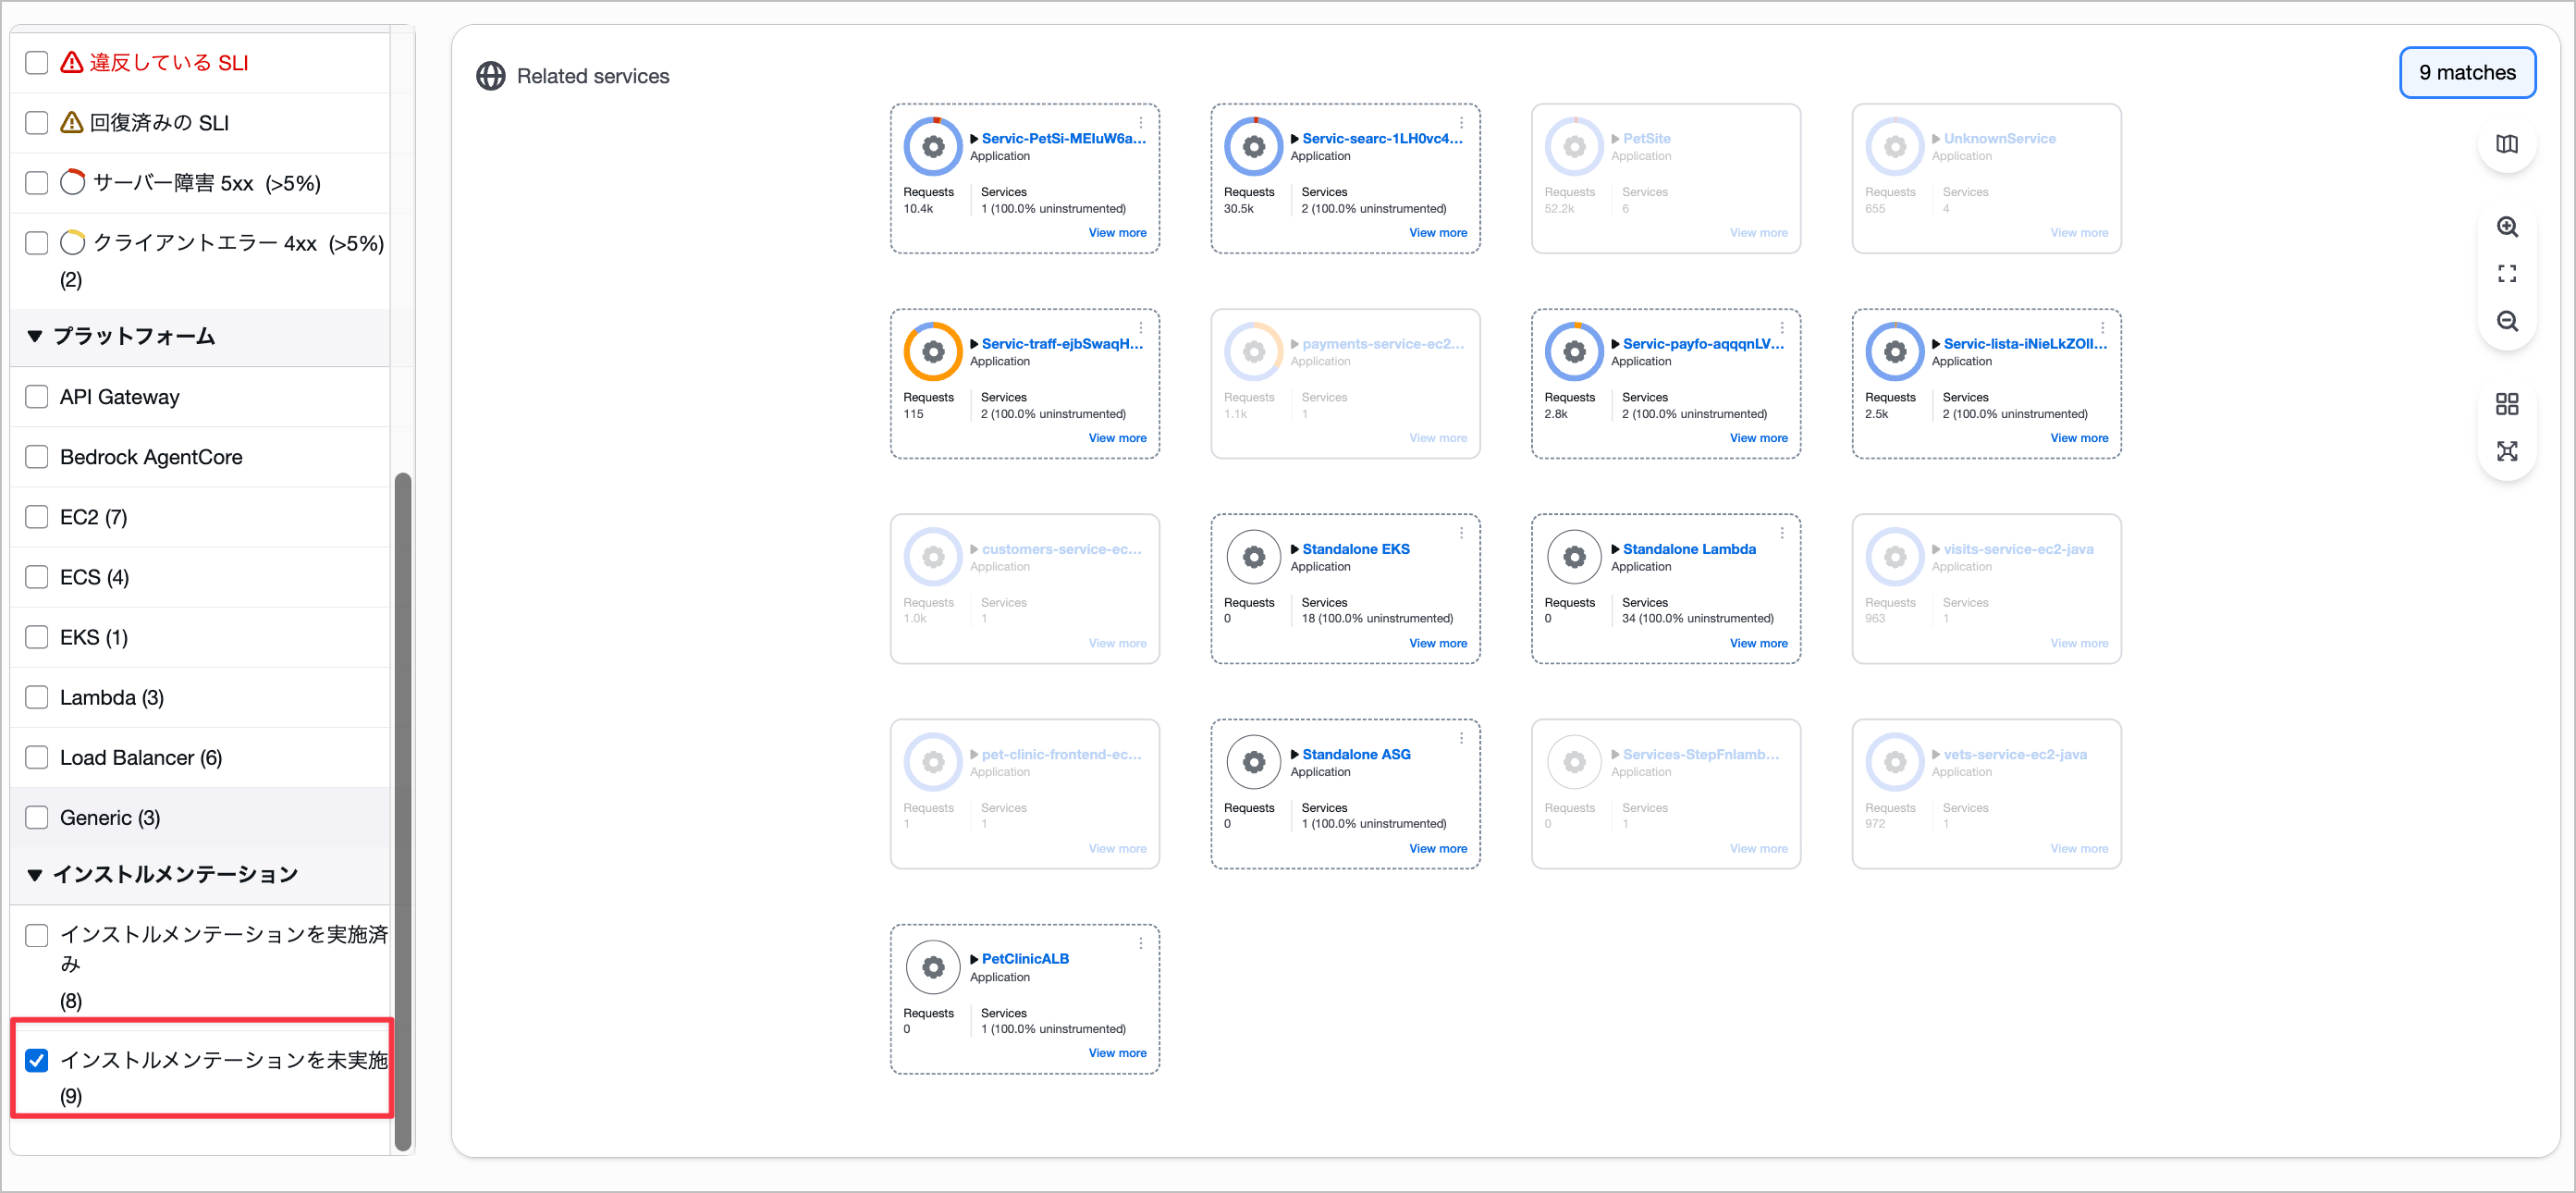Click the fit-to-screen brackets icon
This screenshot has height=1193, width=2576.
point(2506,274)
